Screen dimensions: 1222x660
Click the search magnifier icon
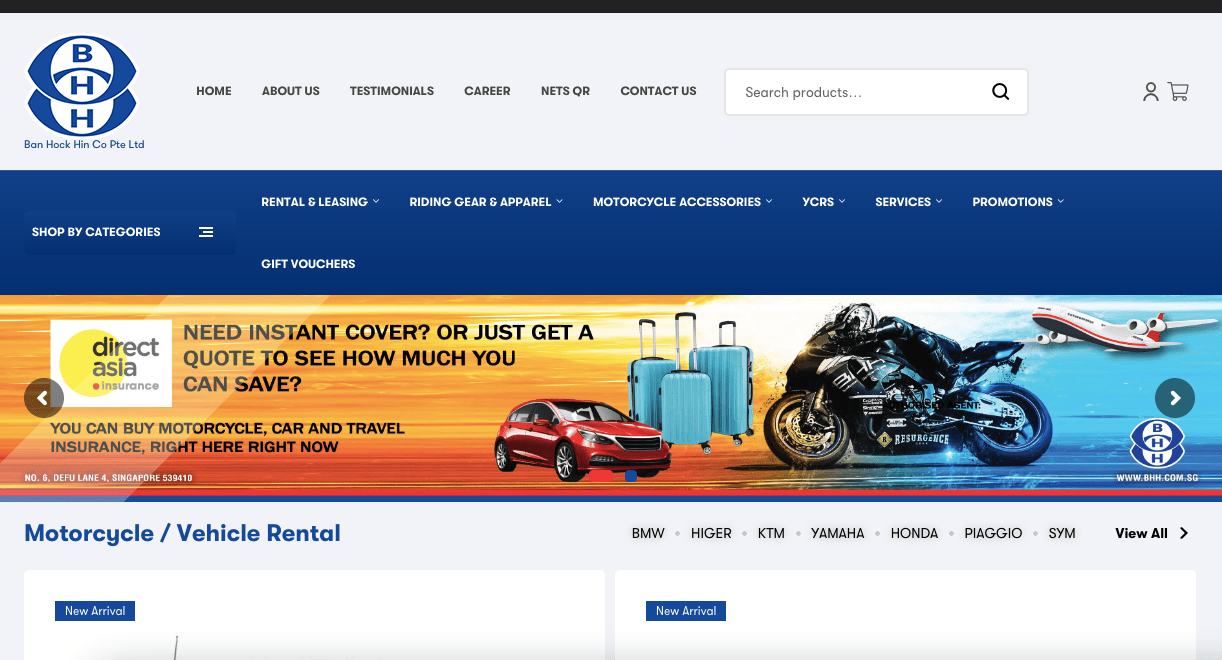click(x=1000, y=92)
